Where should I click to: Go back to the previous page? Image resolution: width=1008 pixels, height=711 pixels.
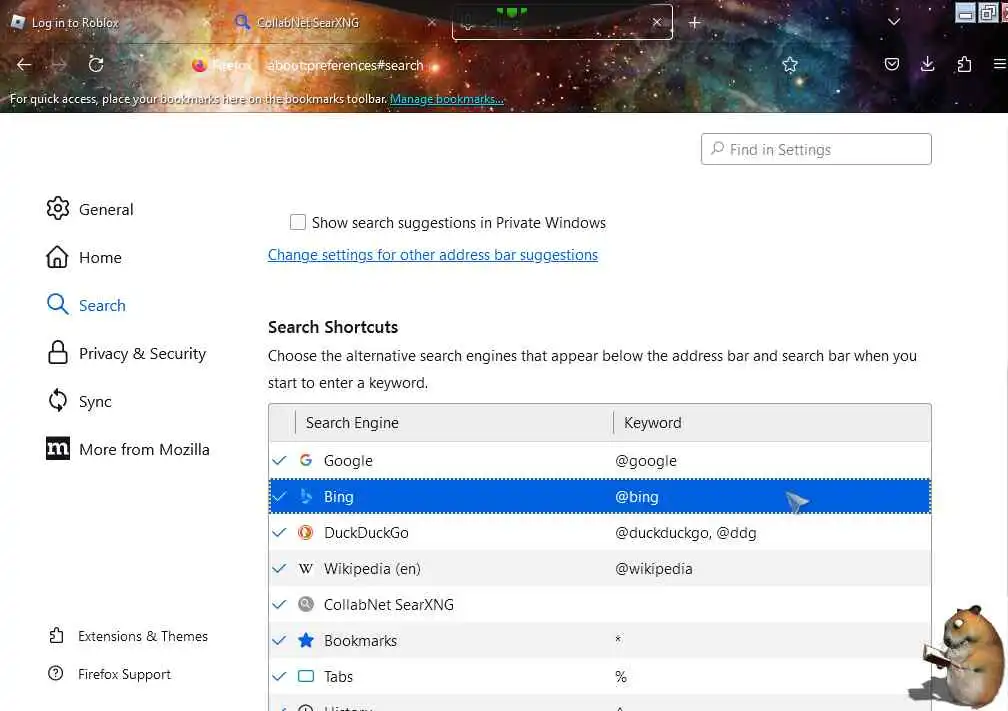[x=24, y=64]
